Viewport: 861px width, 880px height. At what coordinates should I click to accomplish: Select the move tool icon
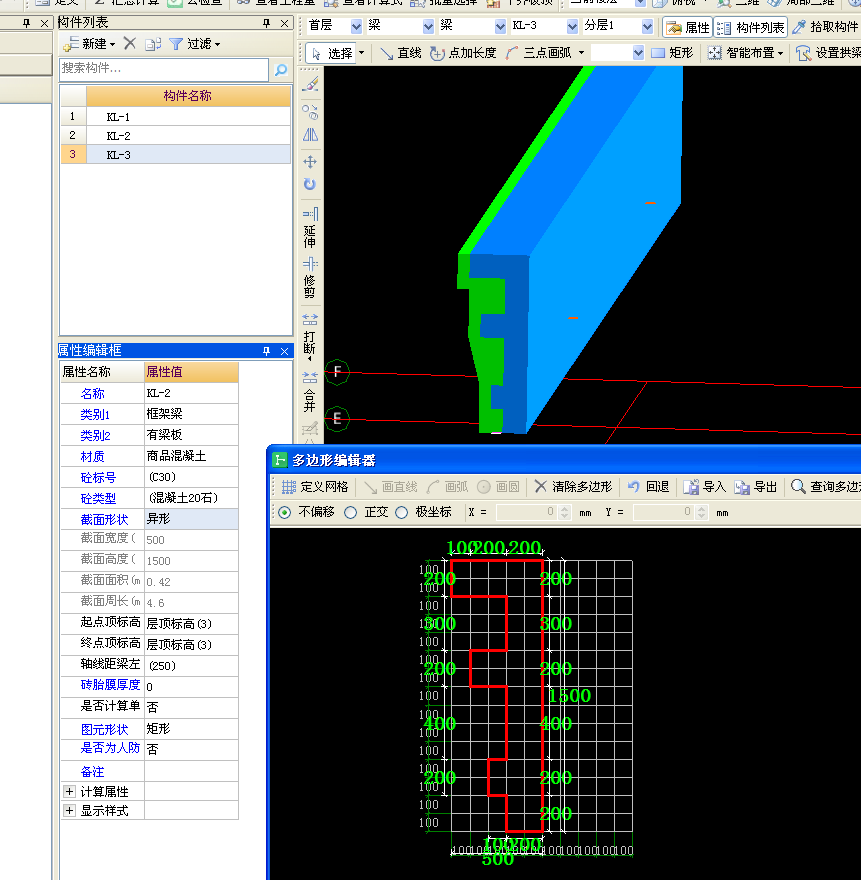point(310,162)
